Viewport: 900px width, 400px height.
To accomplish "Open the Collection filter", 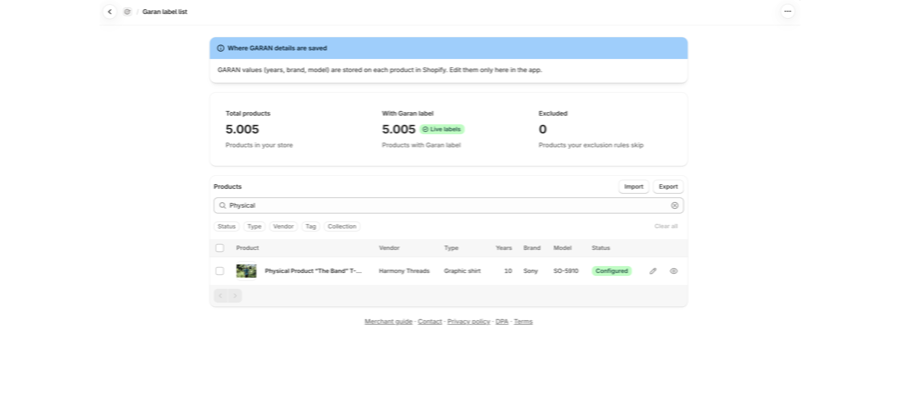I will pyautogui.click(x=342, y=227).
